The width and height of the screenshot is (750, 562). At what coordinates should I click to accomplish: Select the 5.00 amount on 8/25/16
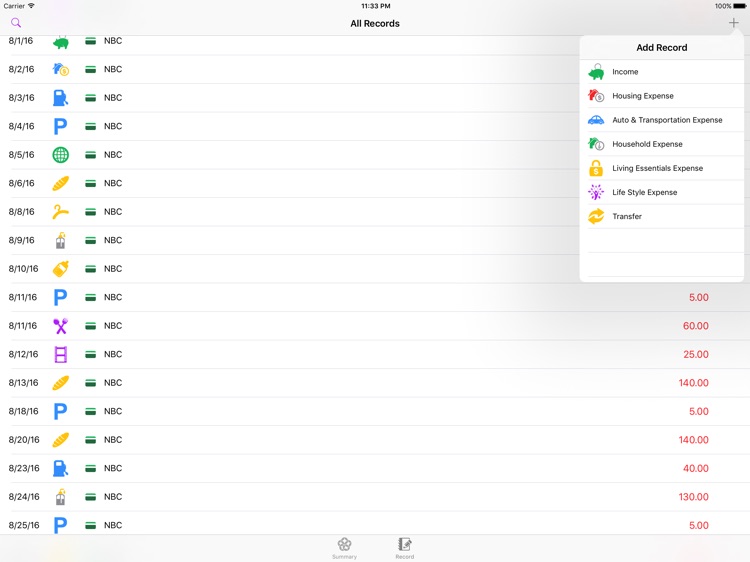click(698, 525)
